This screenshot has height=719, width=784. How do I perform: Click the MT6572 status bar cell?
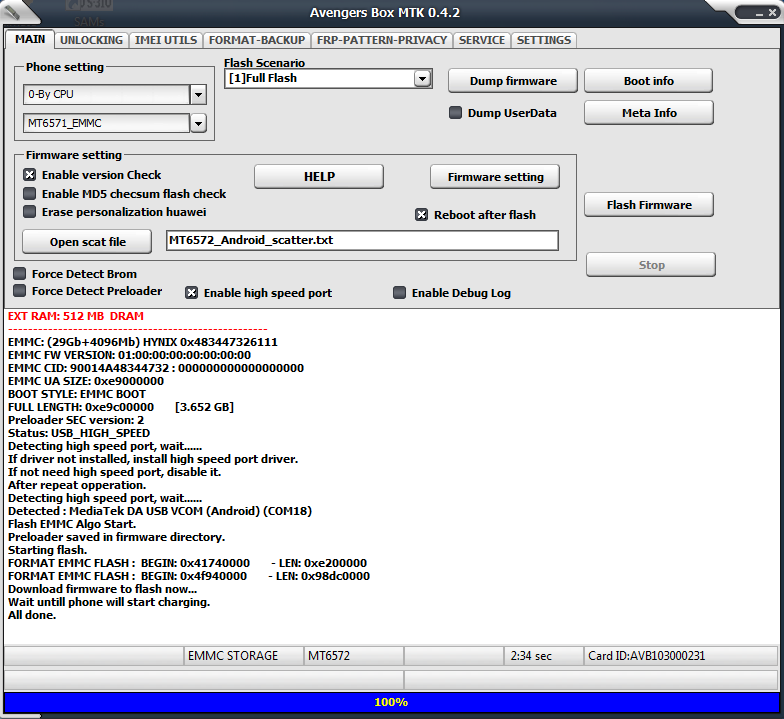(x=354, y=656)
